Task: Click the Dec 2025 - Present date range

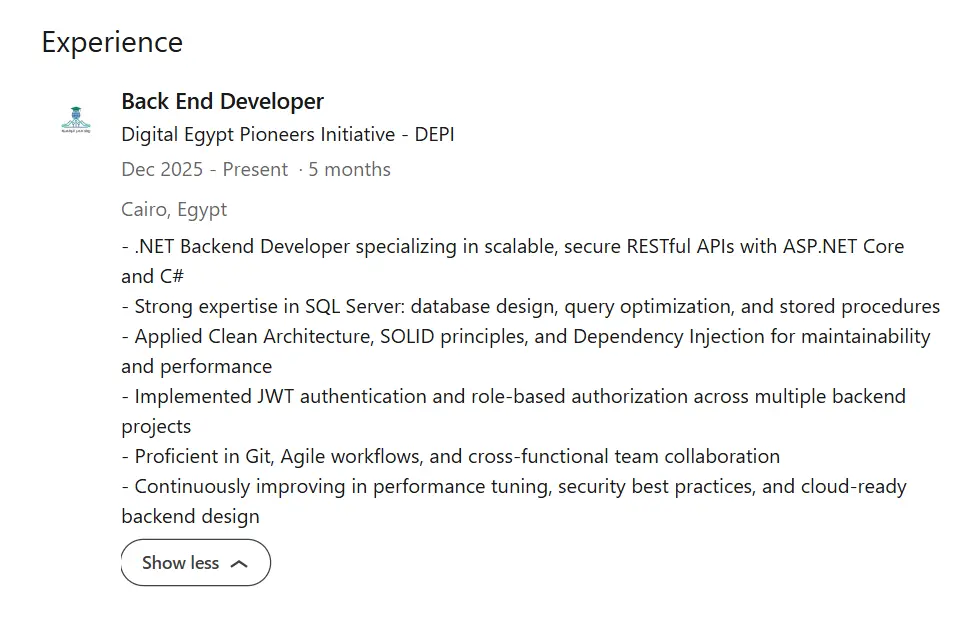Action: (x=204, y=169)
